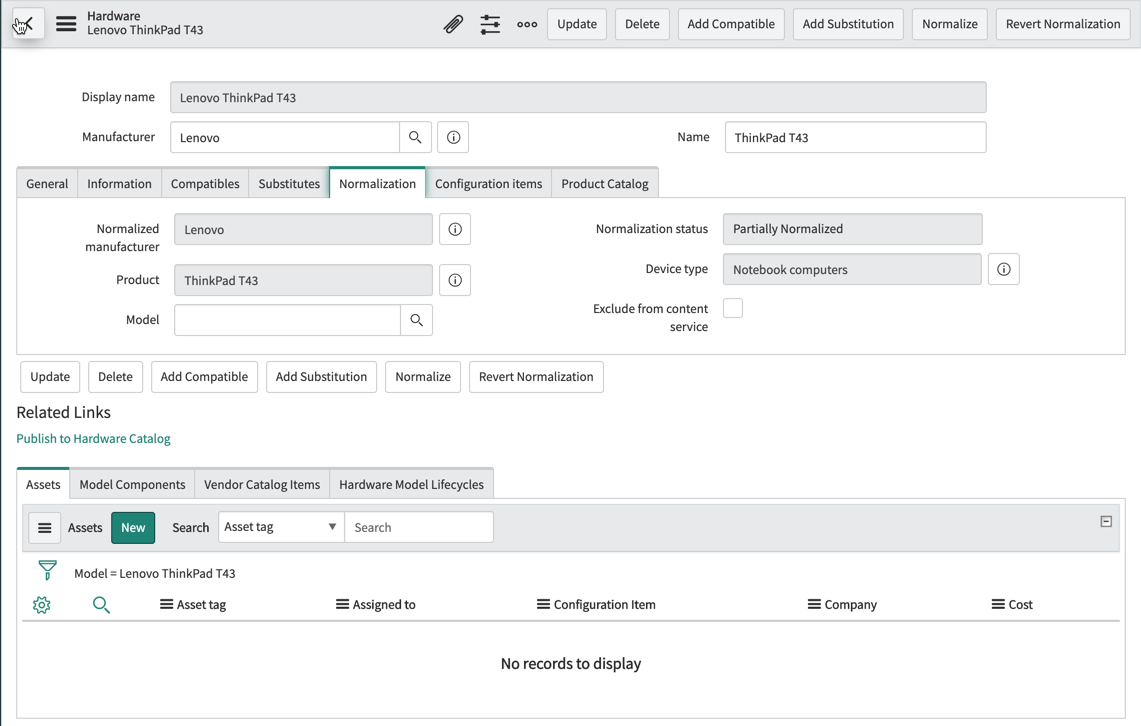
Task: Create a New asset record
Action: pyautogui.click(x=133, y=527)
